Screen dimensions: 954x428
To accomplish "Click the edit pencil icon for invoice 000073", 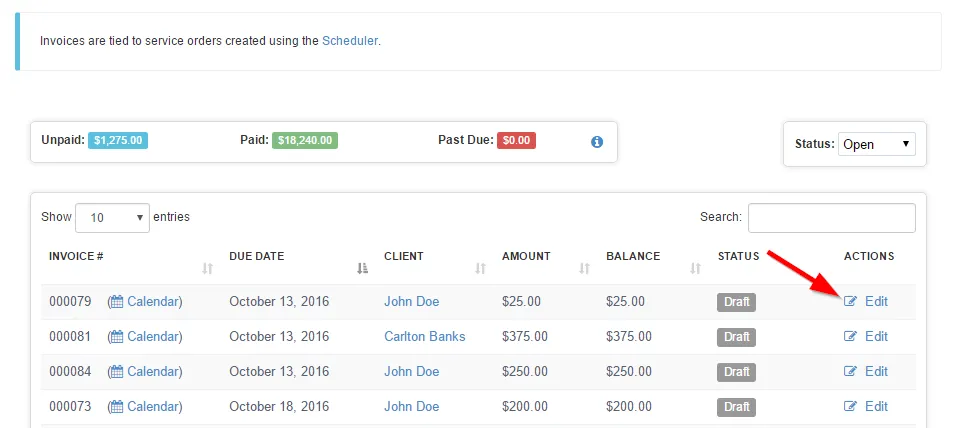I will 851,407.
